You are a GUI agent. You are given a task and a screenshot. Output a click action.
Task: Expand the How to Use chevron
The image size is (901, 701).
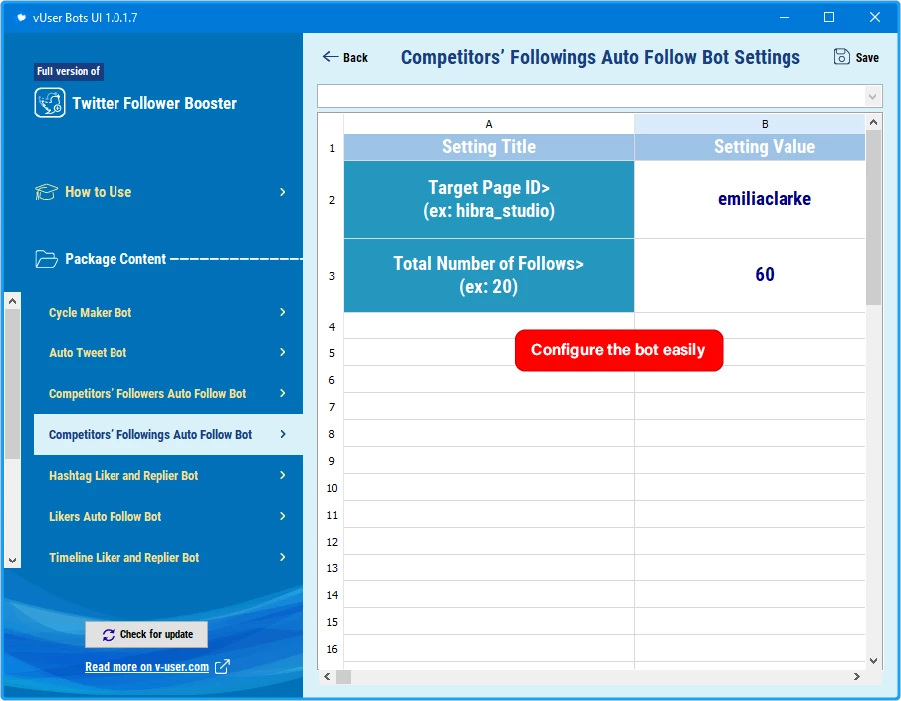tap(282, 192)
